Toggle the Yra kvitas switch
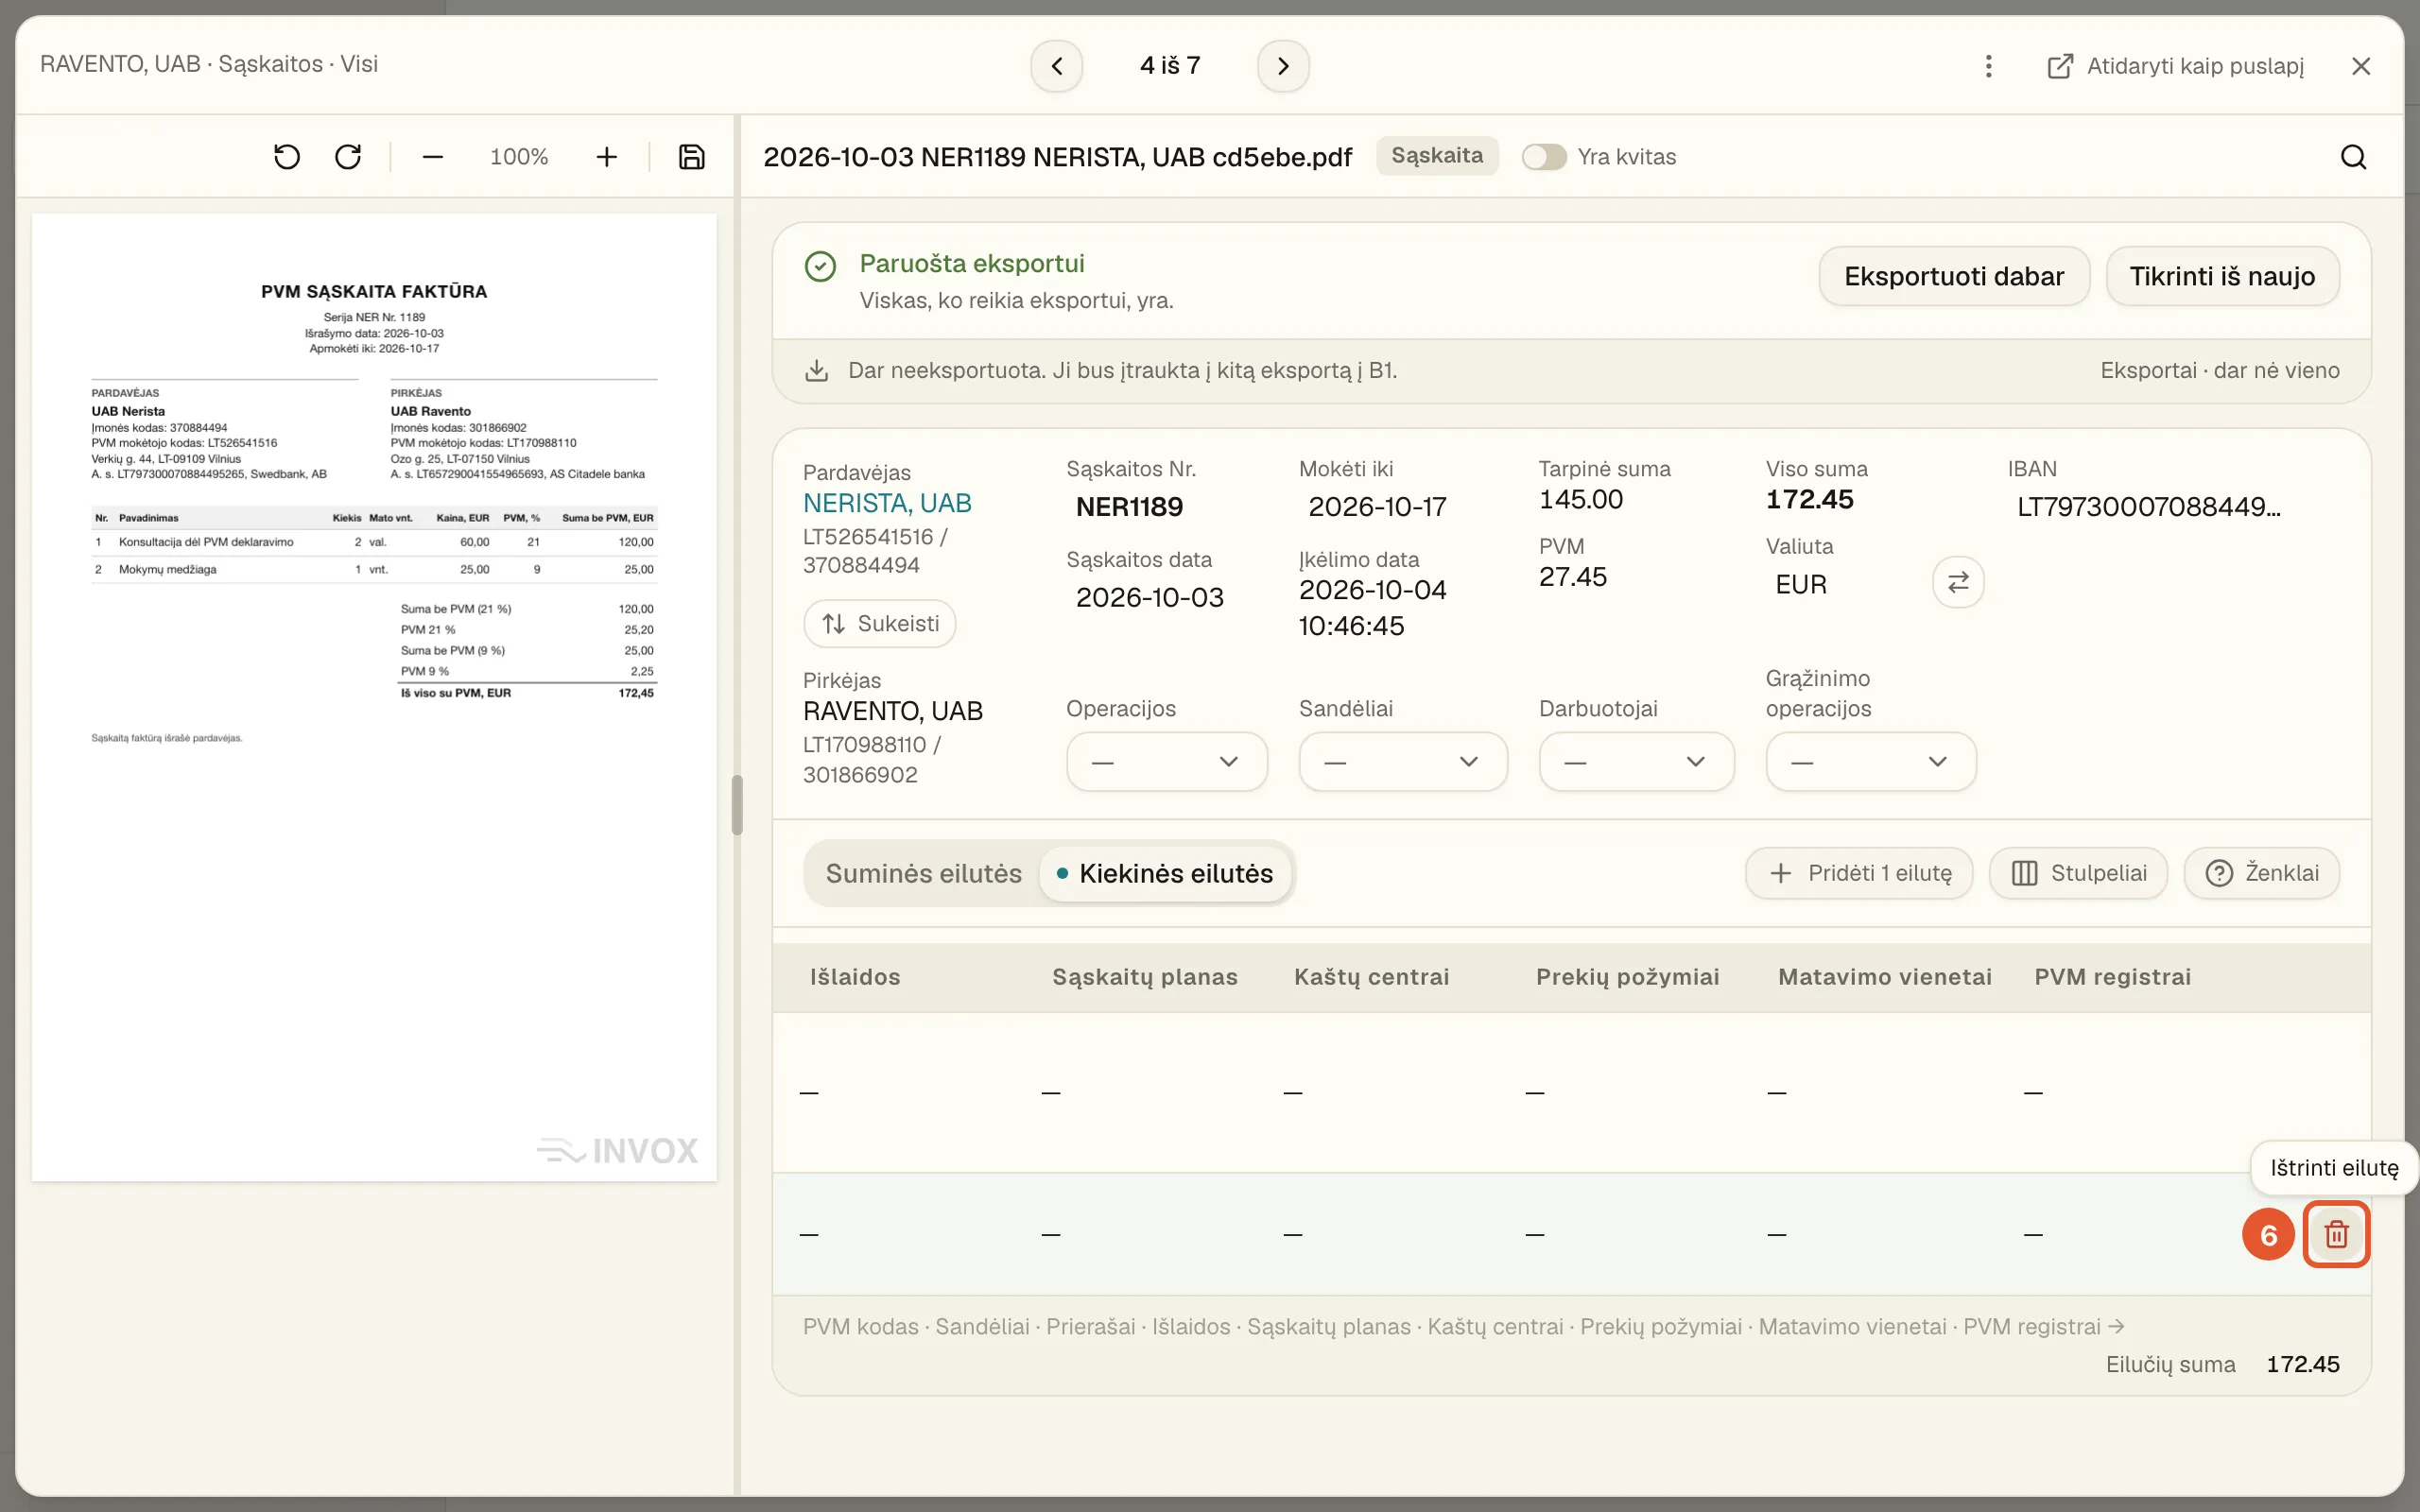Screen dimensions: 2420x1512 1544,157
